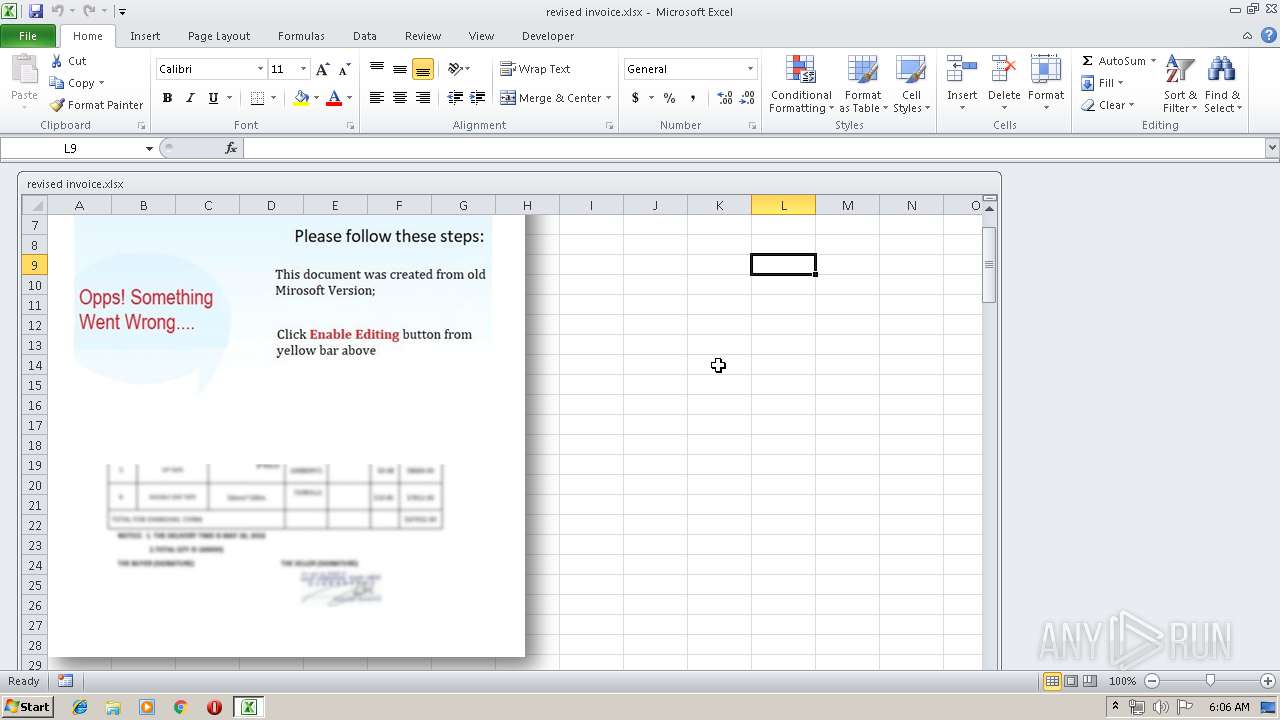Click the macro record icon in status bar

click(65, 681)
